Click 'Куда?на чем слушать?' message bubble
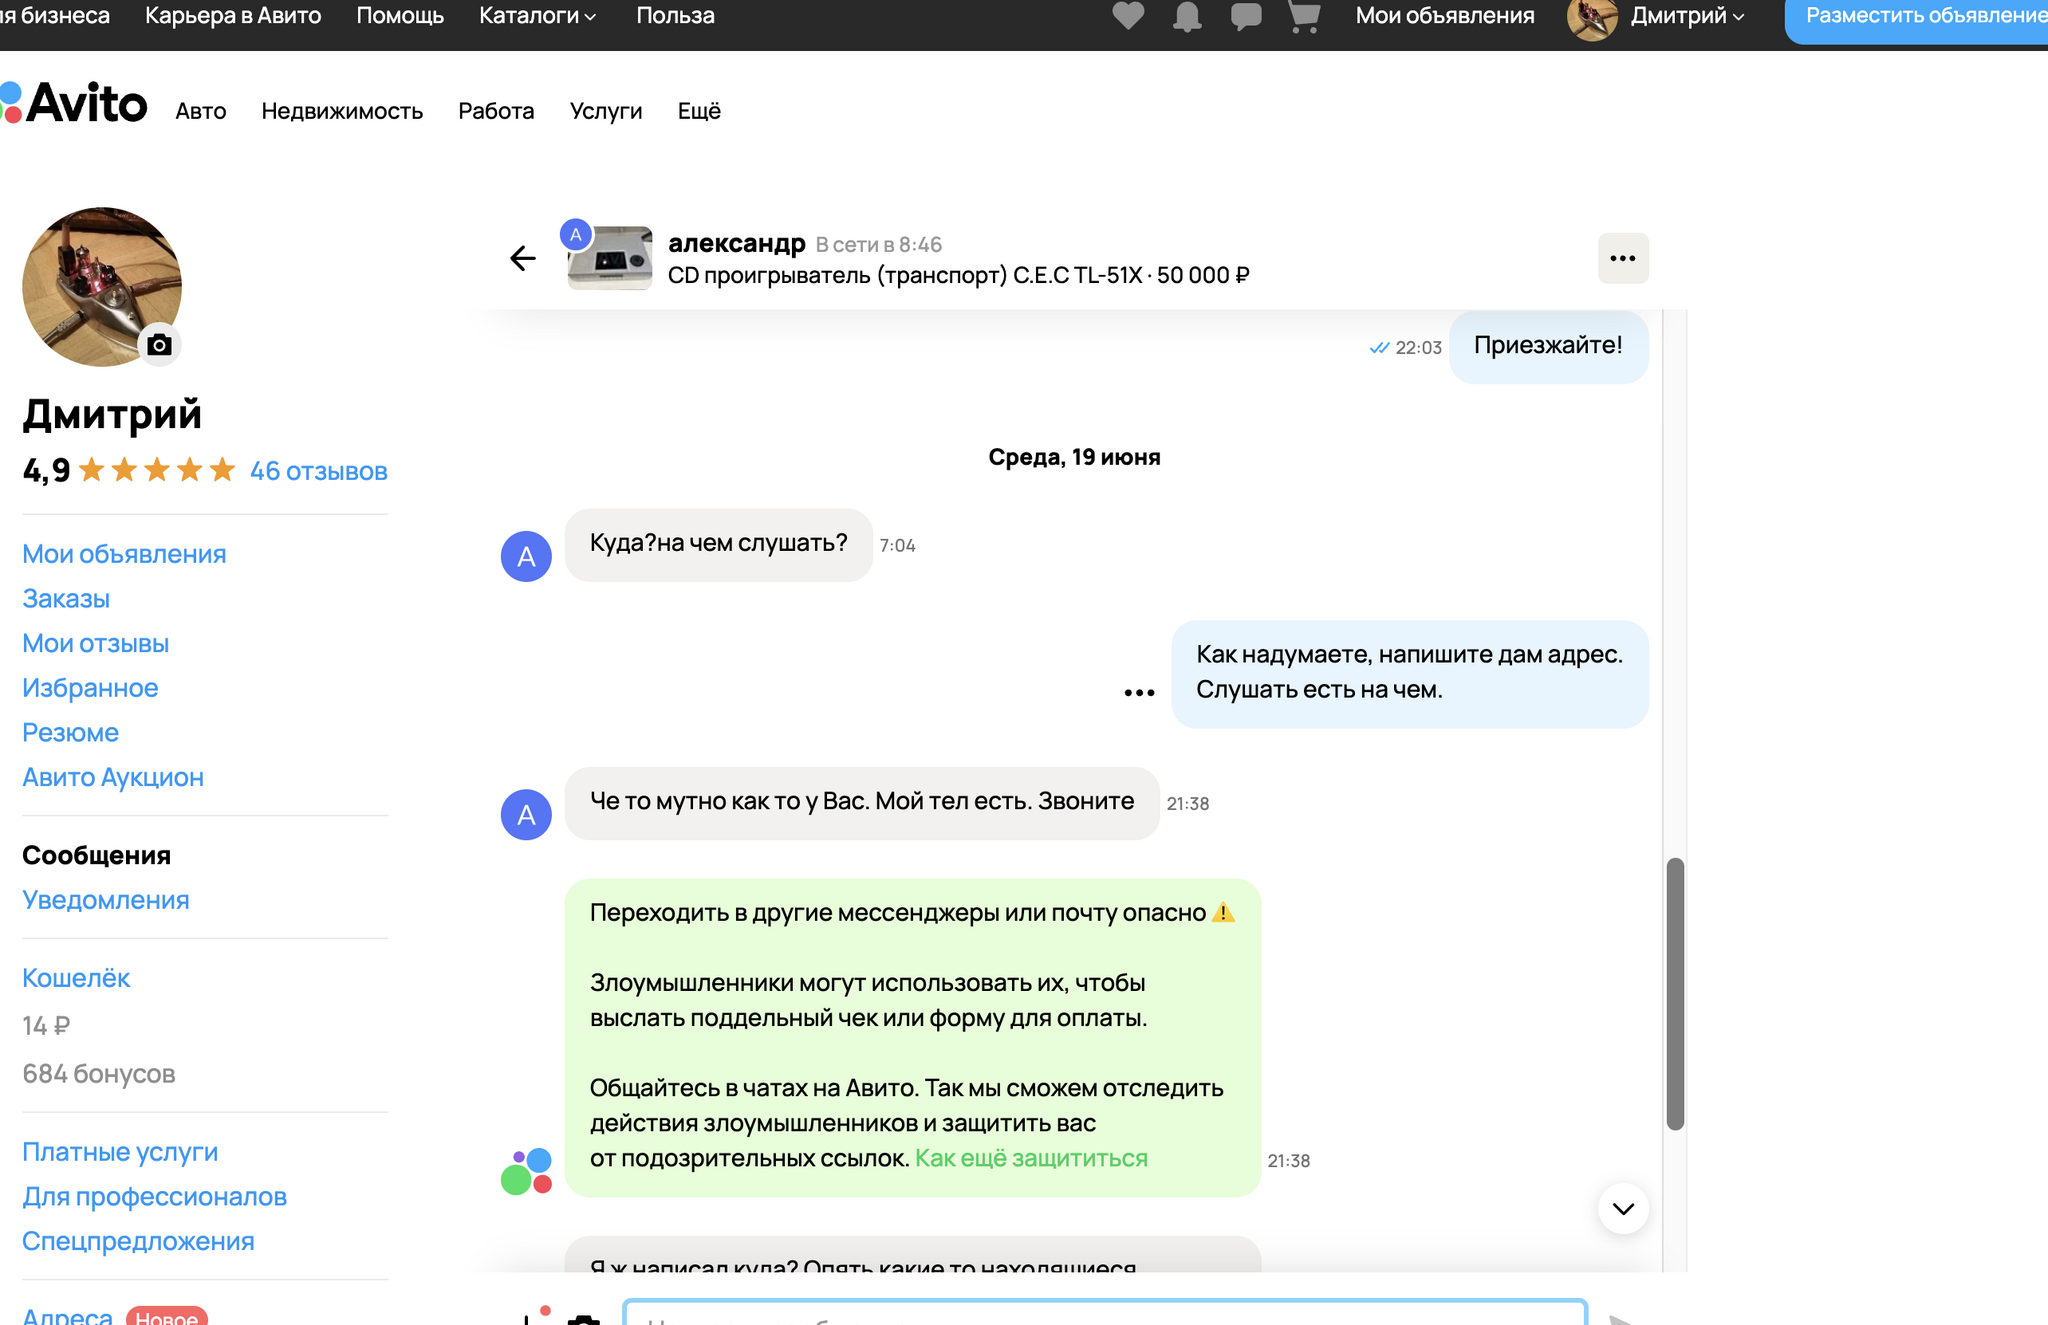The width and height of the screenshot is (2048, 1325). click(x=718, y=544)
